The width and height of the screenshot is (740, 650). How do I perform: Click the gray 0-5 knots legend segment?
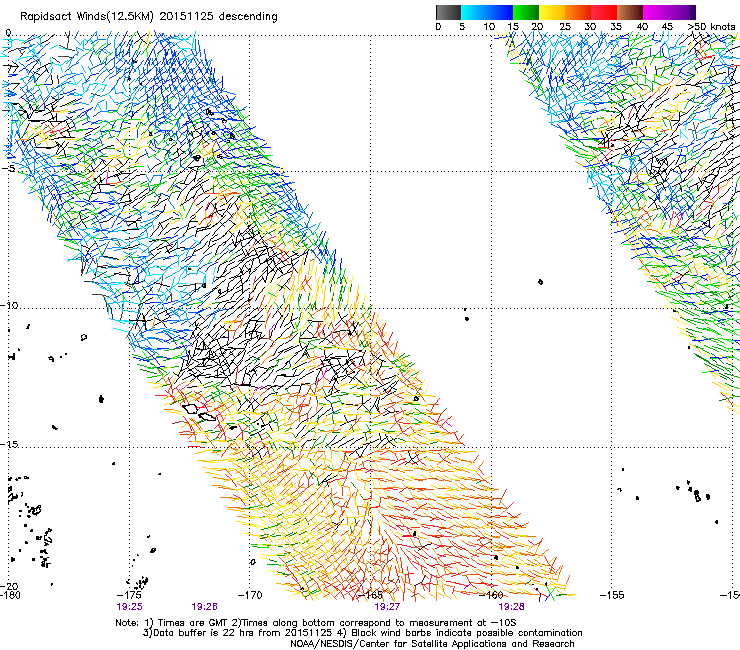[448, 12]
